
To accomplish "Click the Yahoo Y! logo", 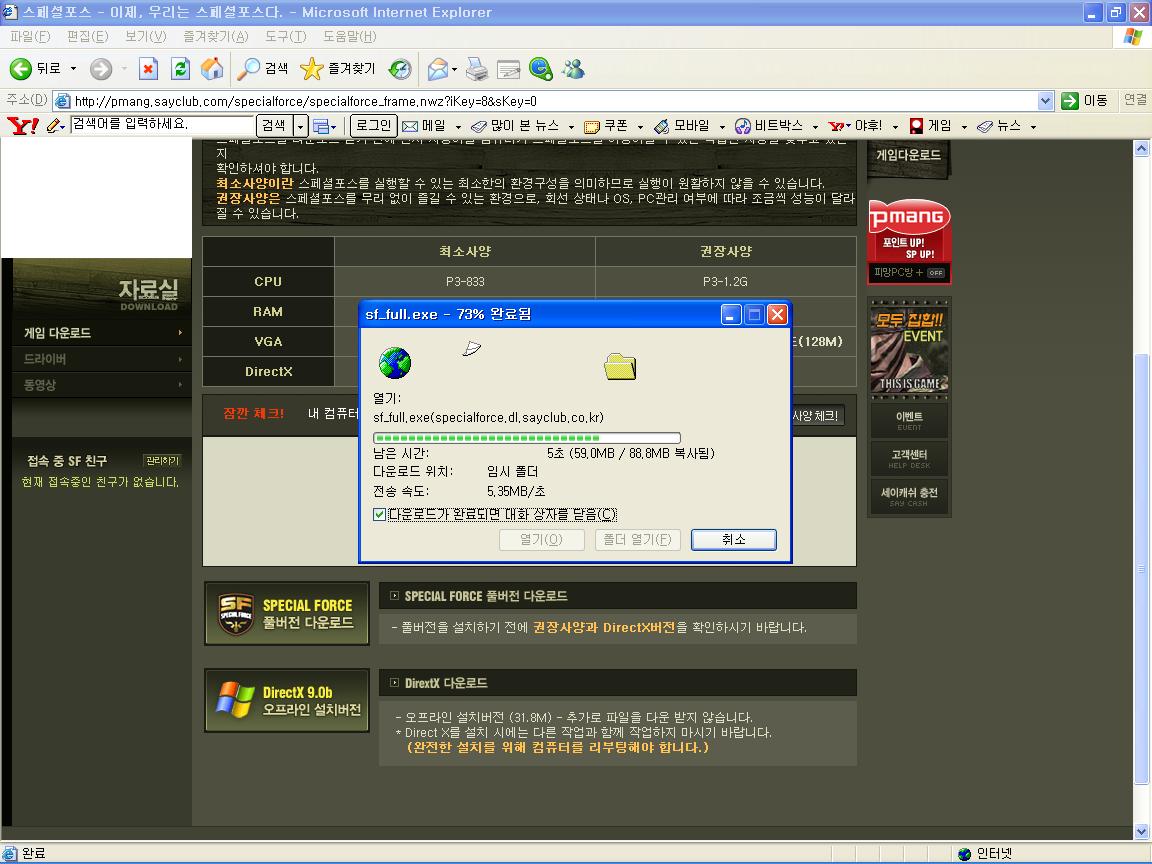I will (x=23, y=126).
